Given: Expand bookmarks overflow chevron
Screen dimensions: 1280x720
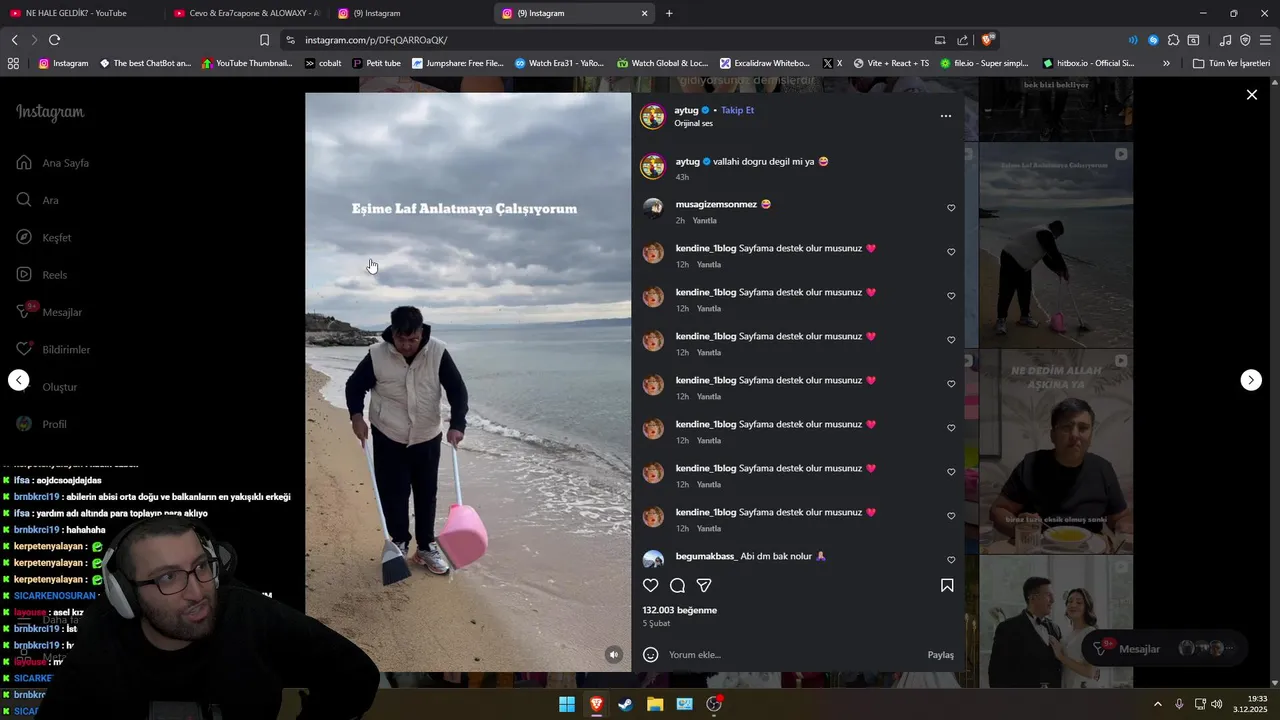Looking at the screenshot, I should pos(1166,63).
